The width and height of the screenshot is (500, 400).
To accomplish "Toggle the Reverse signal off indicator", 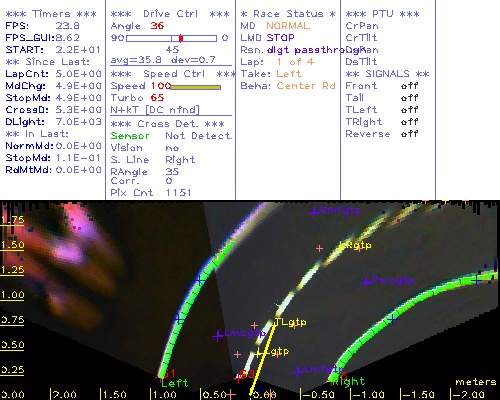I will (409, 134).
